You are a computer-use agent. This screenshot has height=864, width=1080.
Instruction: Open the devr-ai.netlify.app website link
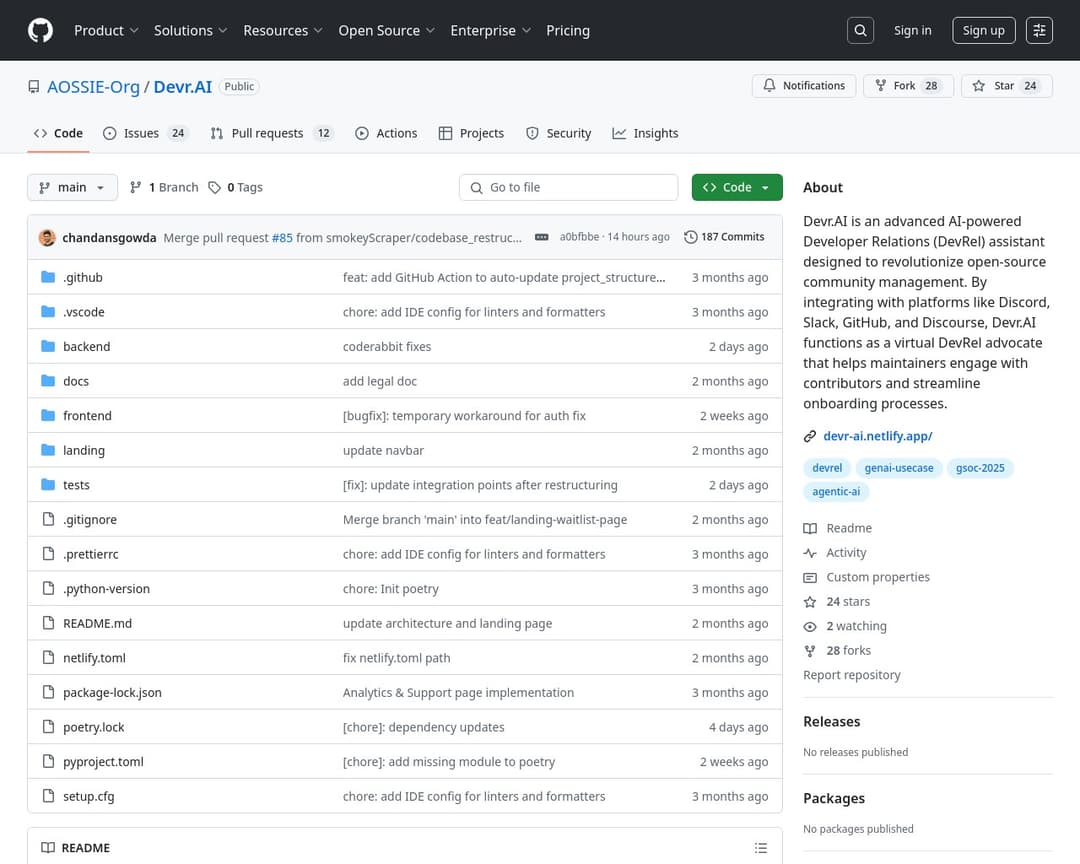click(x=878, y=436)
